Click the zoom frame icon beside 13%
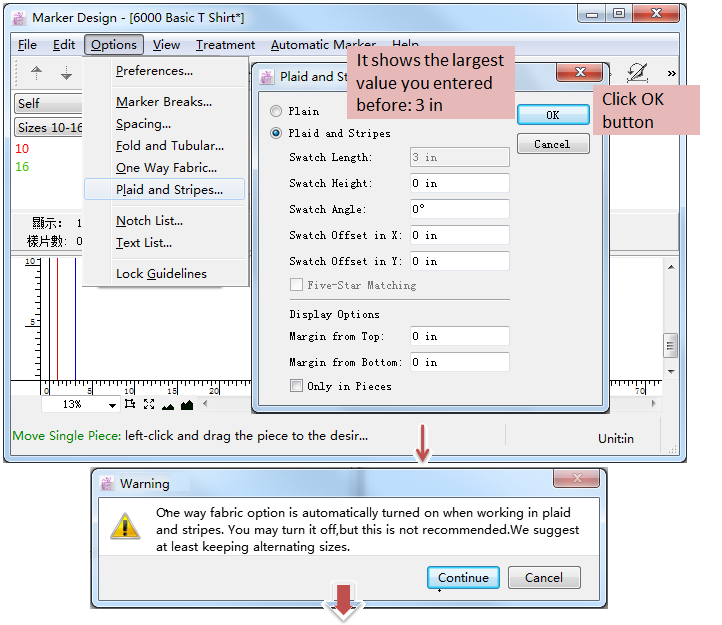This screenshot has width=722, height=625. 130,404
